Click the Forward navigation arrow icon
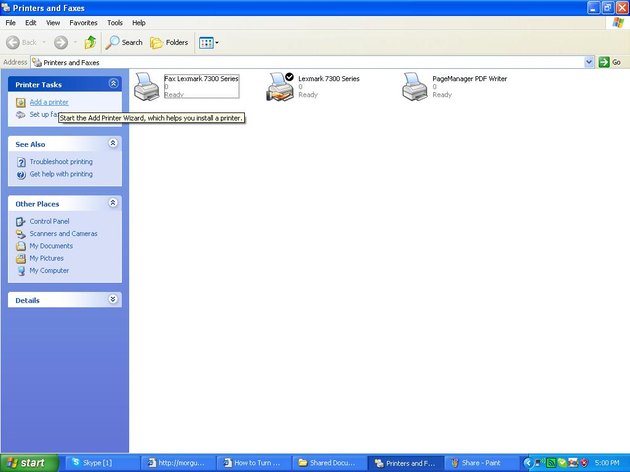630x472 pixels. point(61,42)
